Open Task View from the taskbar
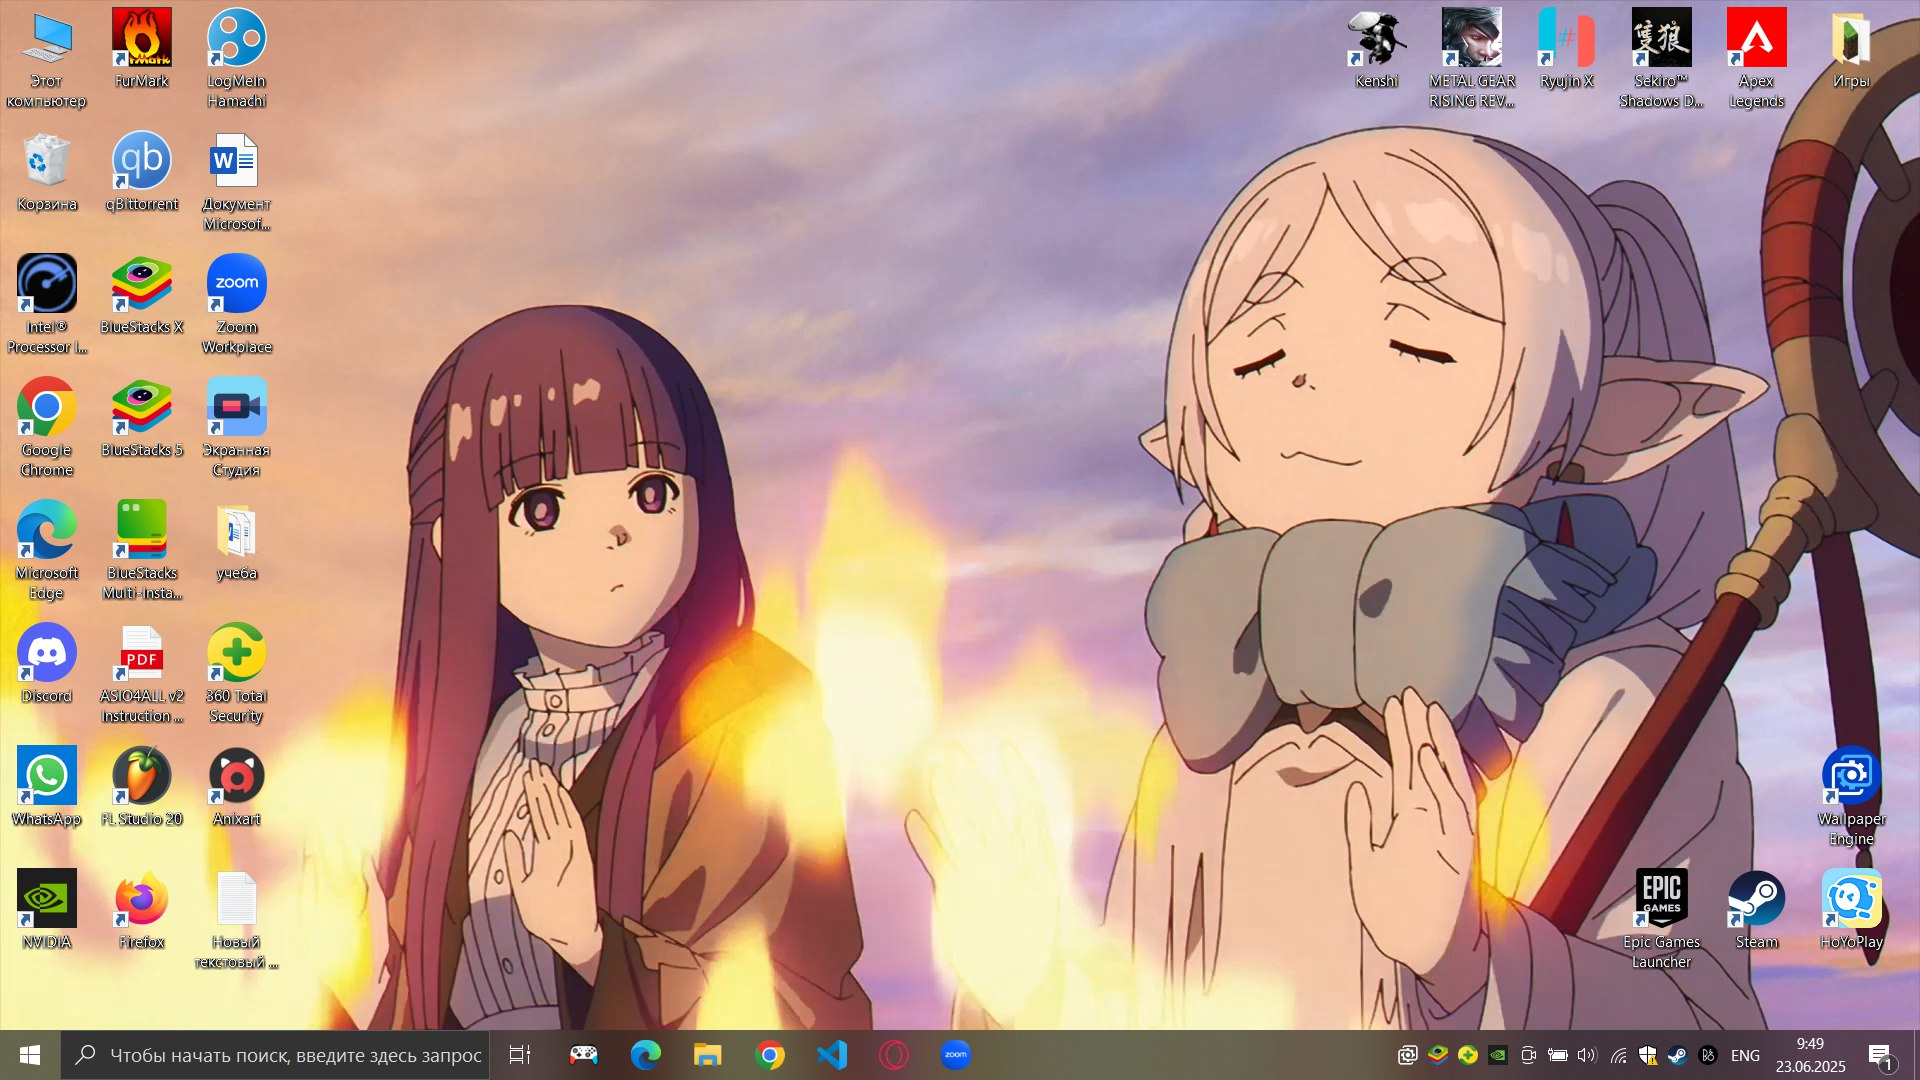The image size is (1920, 1080). pyautogui.click(x=520, y=1055)
